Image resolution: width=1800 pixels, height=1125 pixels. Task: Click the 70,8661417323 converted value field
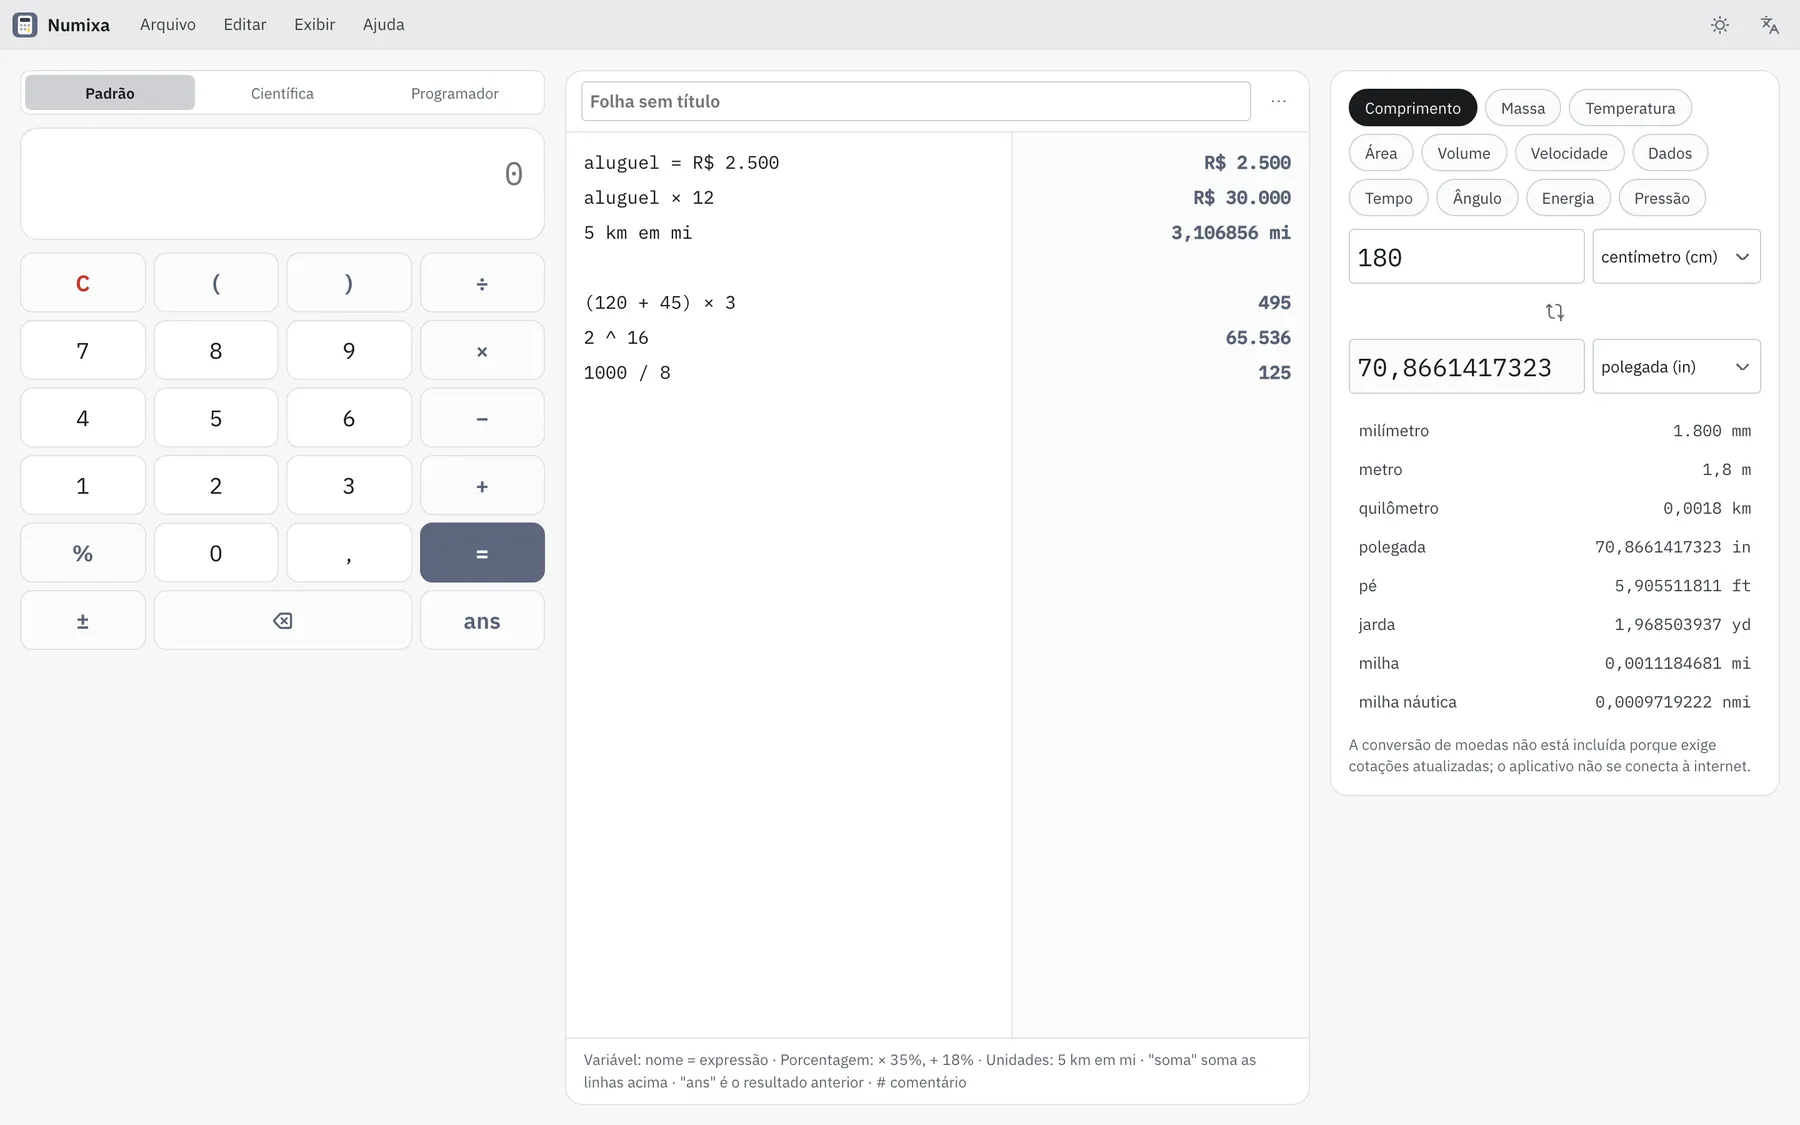click(x=1466, y=367)
